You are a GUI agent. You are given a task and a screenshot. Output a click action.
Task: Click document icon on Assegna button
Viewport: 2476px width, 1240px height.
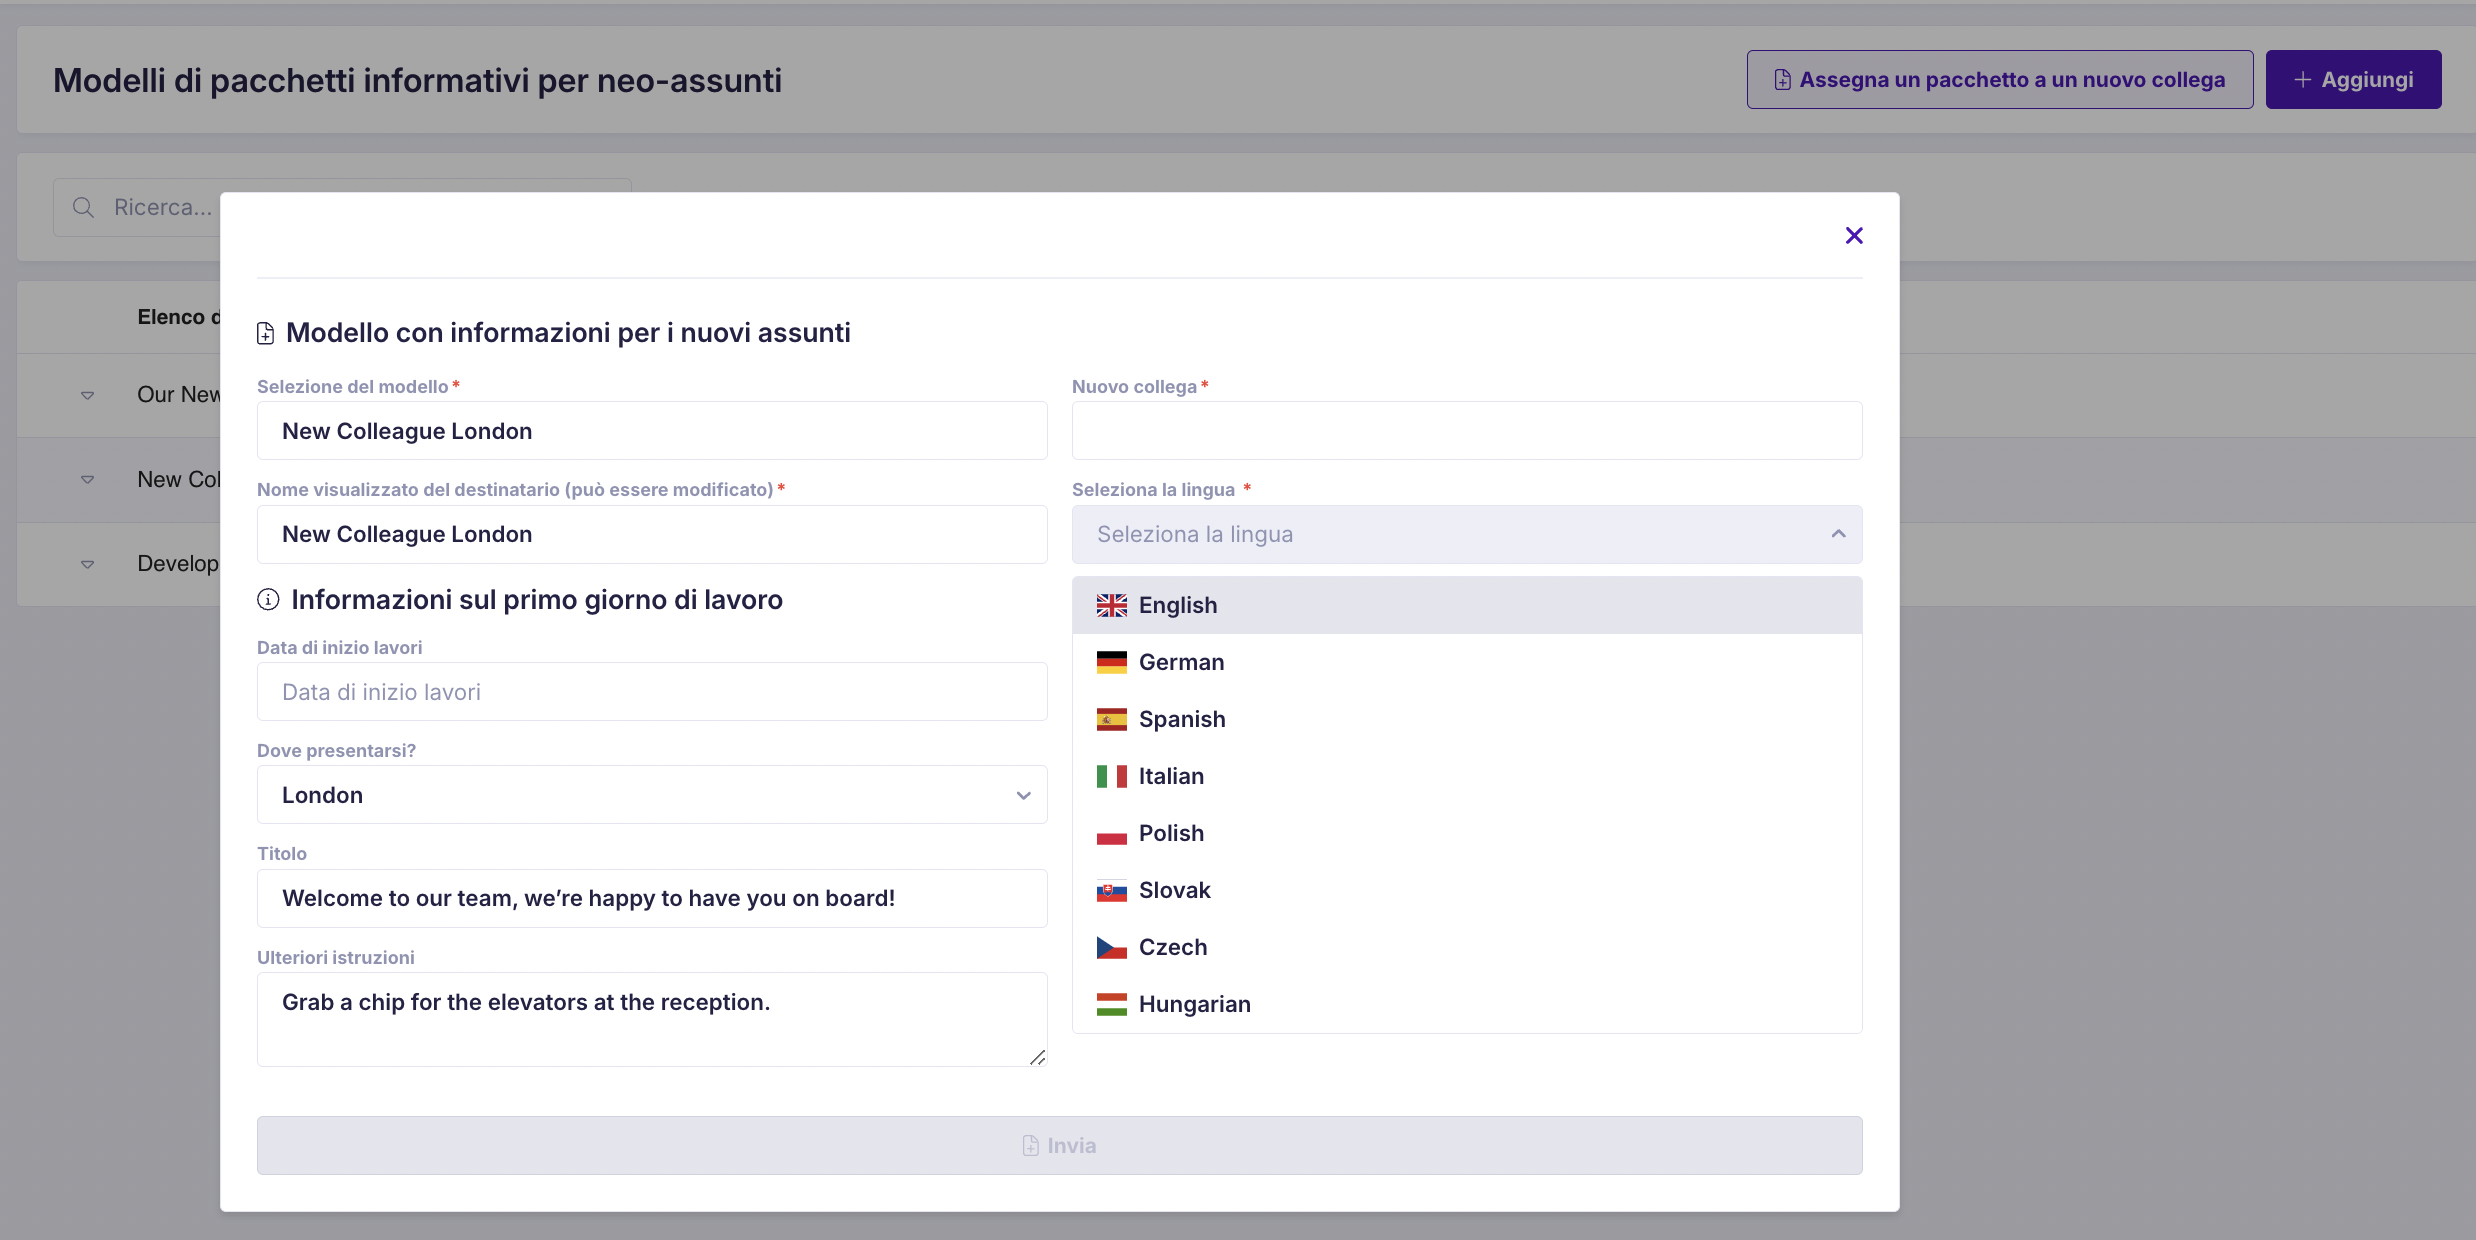click(1782, 79)
